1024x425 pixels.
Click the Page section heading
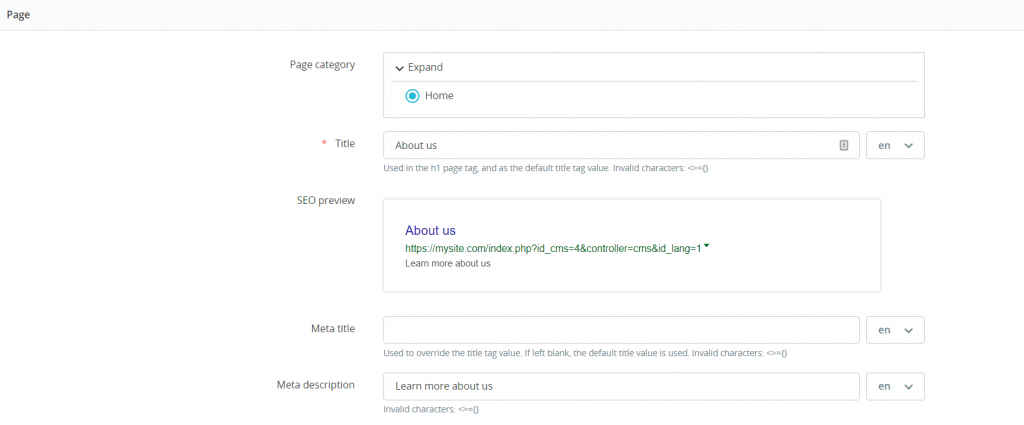tap(18, 14)
